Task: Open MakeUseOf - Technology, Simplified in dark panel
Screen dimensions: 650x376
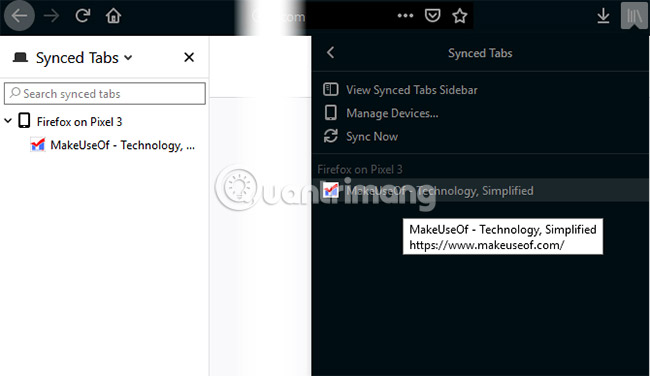Action: [x=480, y=190]
